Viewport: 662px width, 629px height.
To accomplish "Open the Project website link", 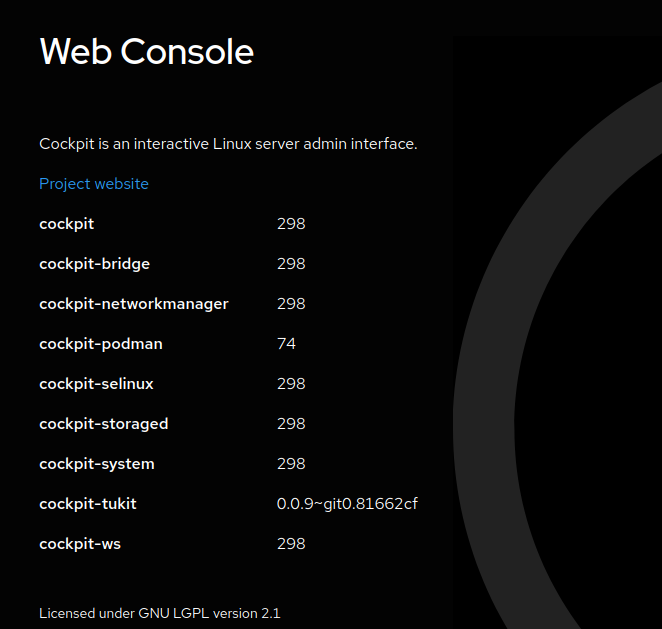I will click(x=94, y=184).
